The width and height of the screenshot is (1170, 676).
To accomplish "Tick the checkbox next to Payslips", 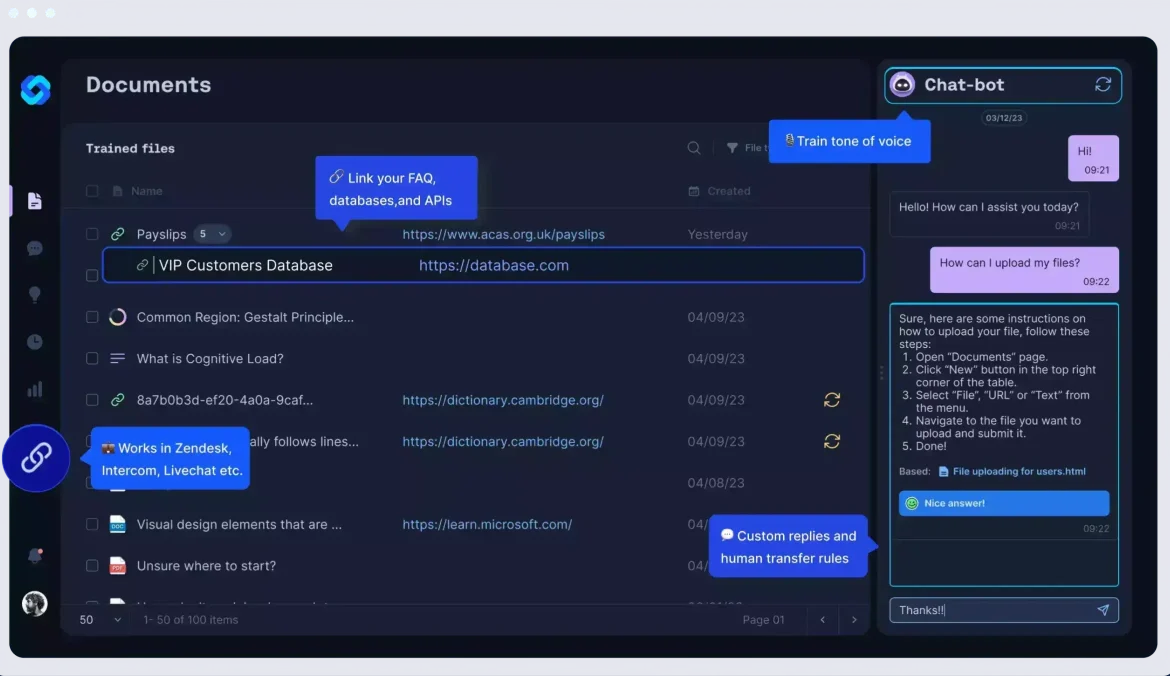I will click(x=92, y=233).
